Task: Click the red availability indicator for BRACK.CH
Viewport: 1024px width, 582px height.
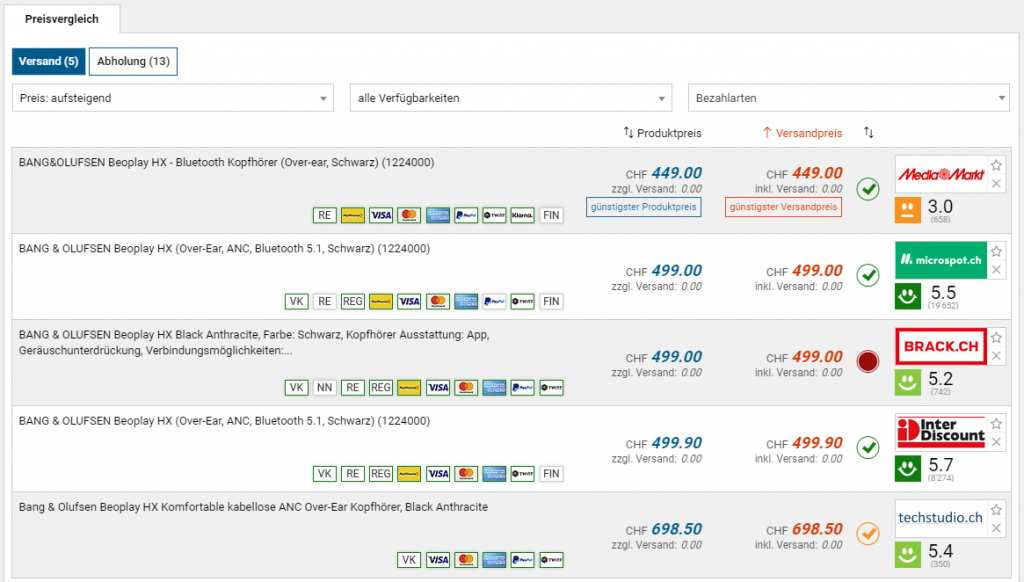Action: 868,360
